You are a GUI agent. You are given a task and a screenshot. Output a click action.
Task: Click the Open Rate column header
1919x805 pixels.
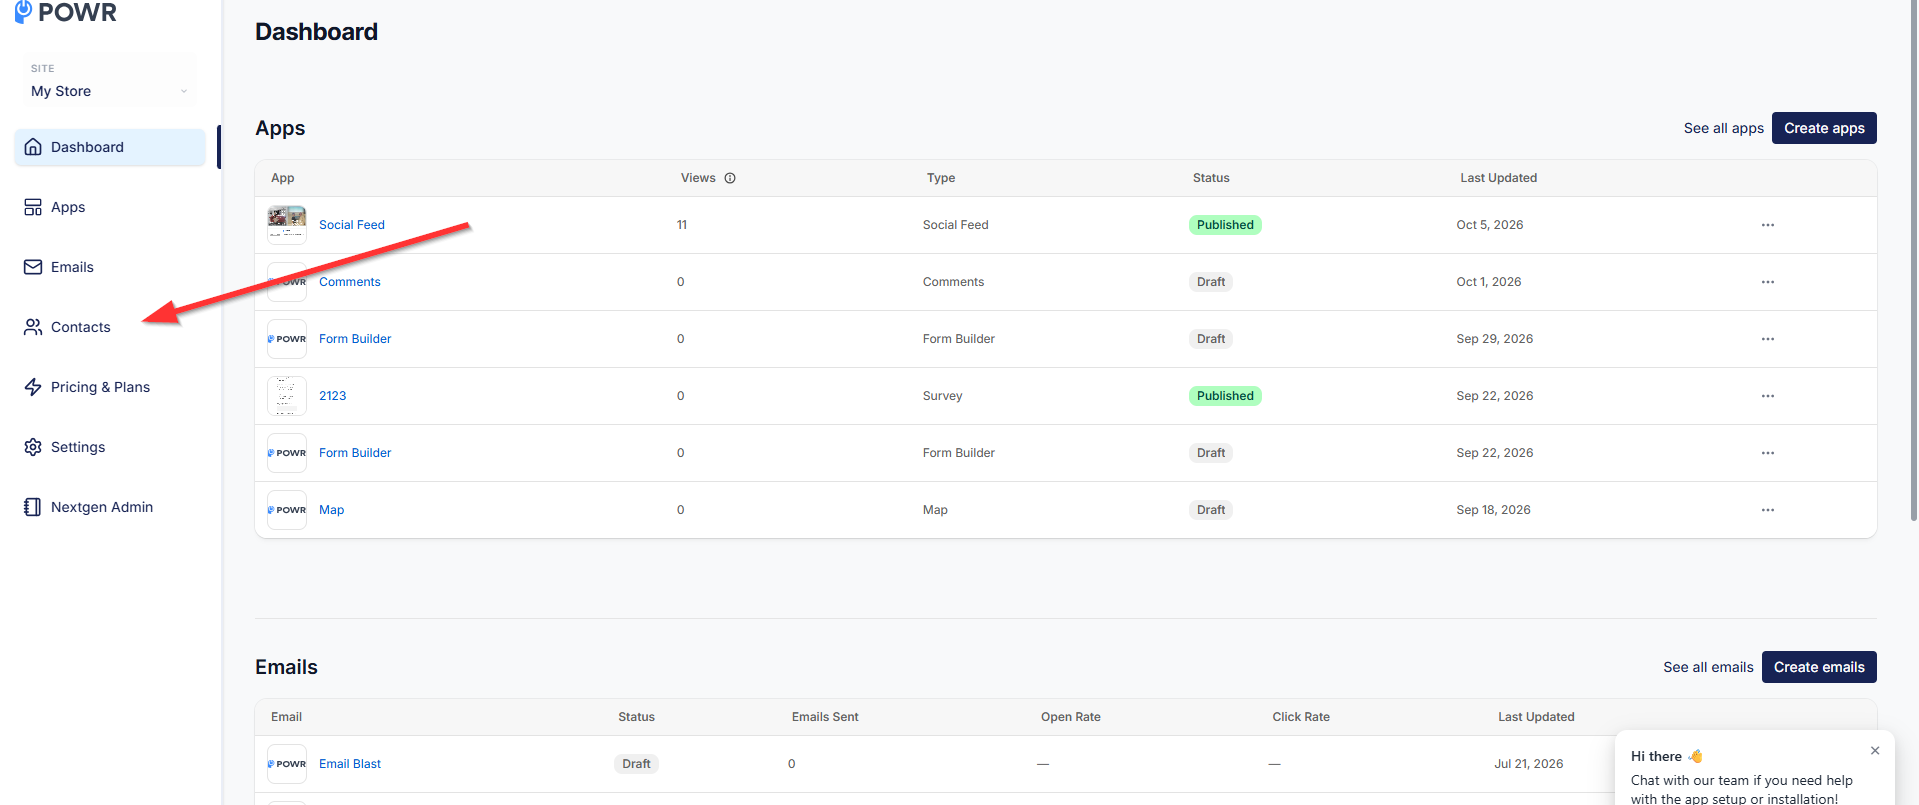tap(1071, 717)
